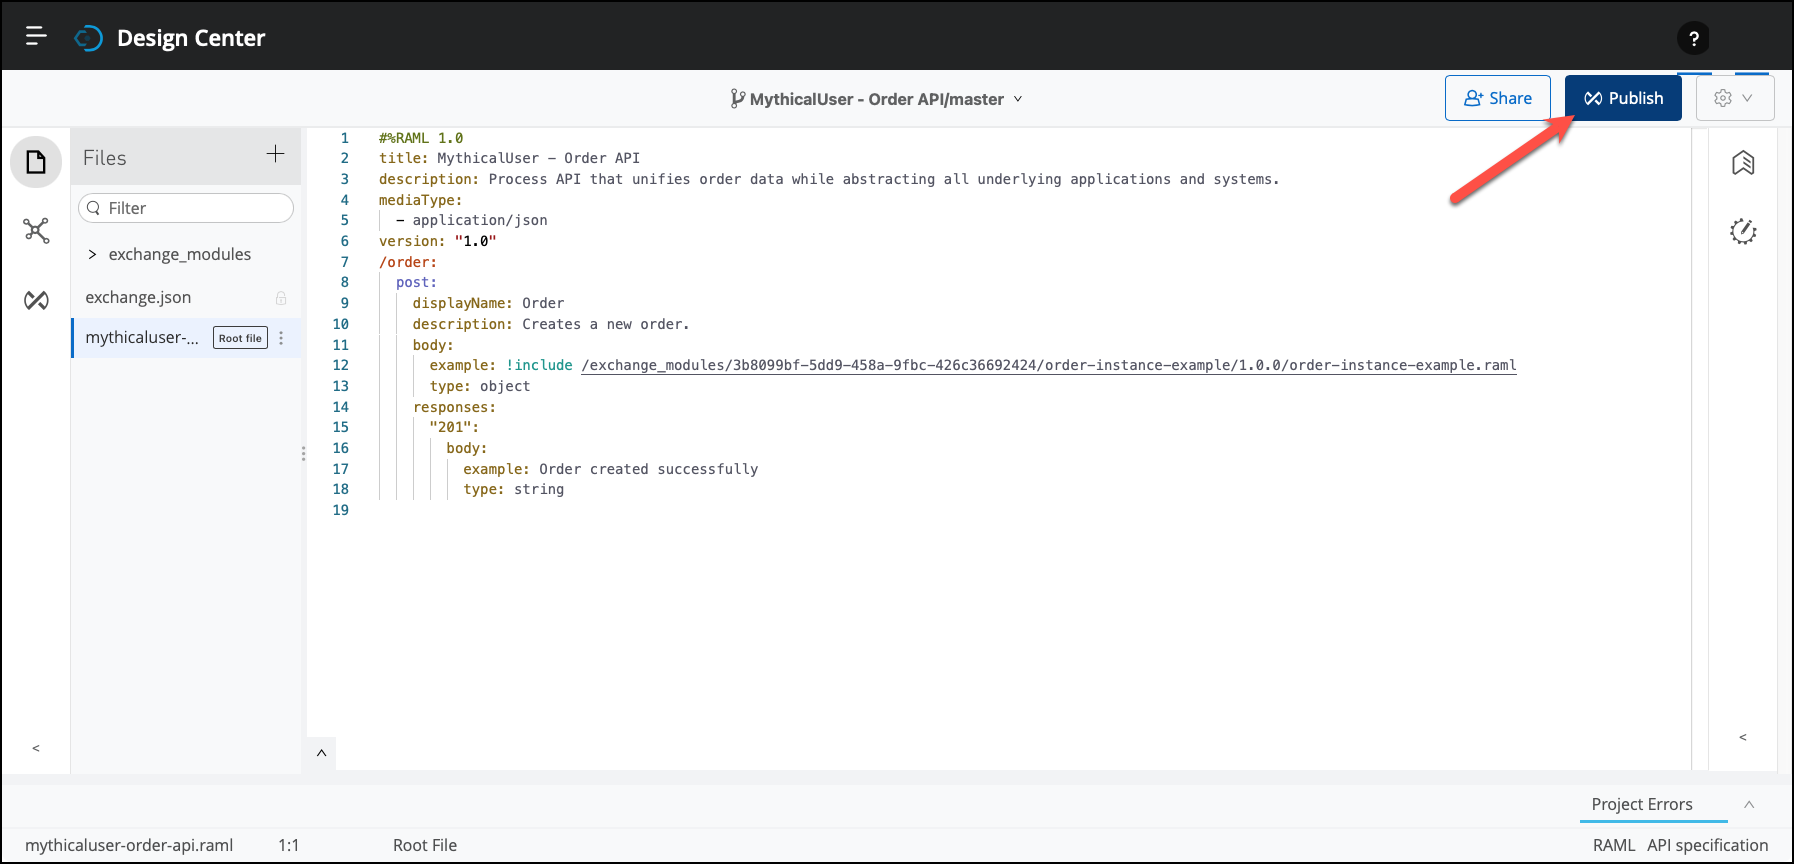Add a new file with plus icon

point(275,154)
